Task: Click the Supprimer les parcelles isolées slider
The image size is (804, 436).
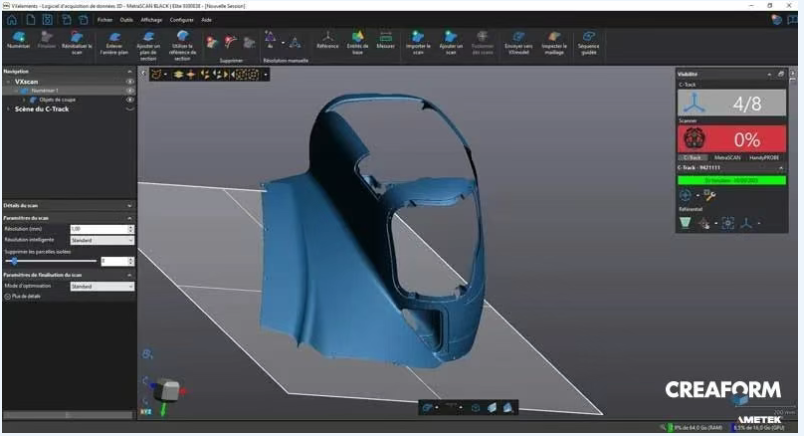Action: point(51,261)
